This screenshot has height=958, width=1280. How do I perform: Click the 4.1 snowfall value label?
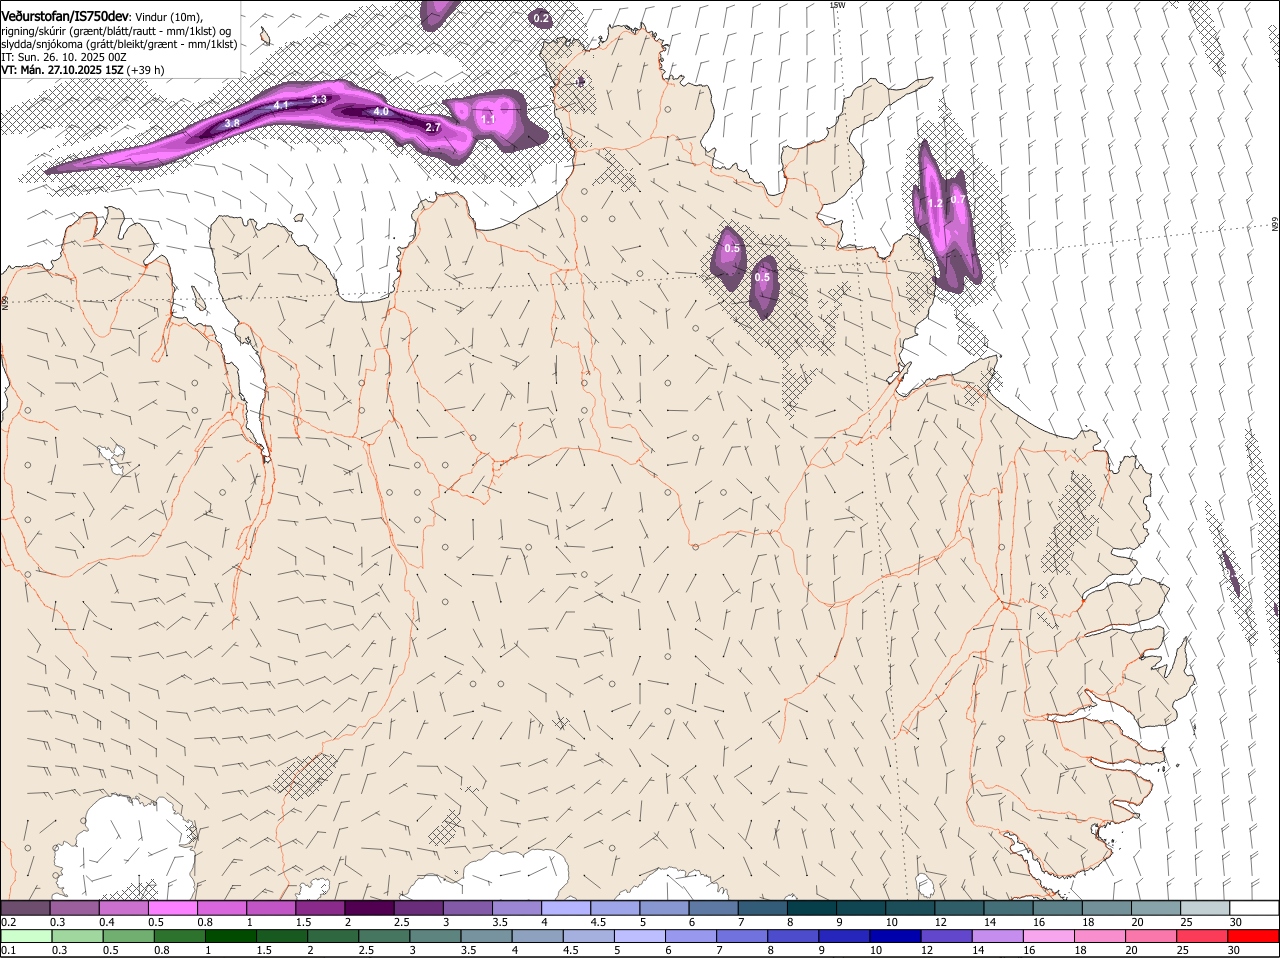click(281, 105)
